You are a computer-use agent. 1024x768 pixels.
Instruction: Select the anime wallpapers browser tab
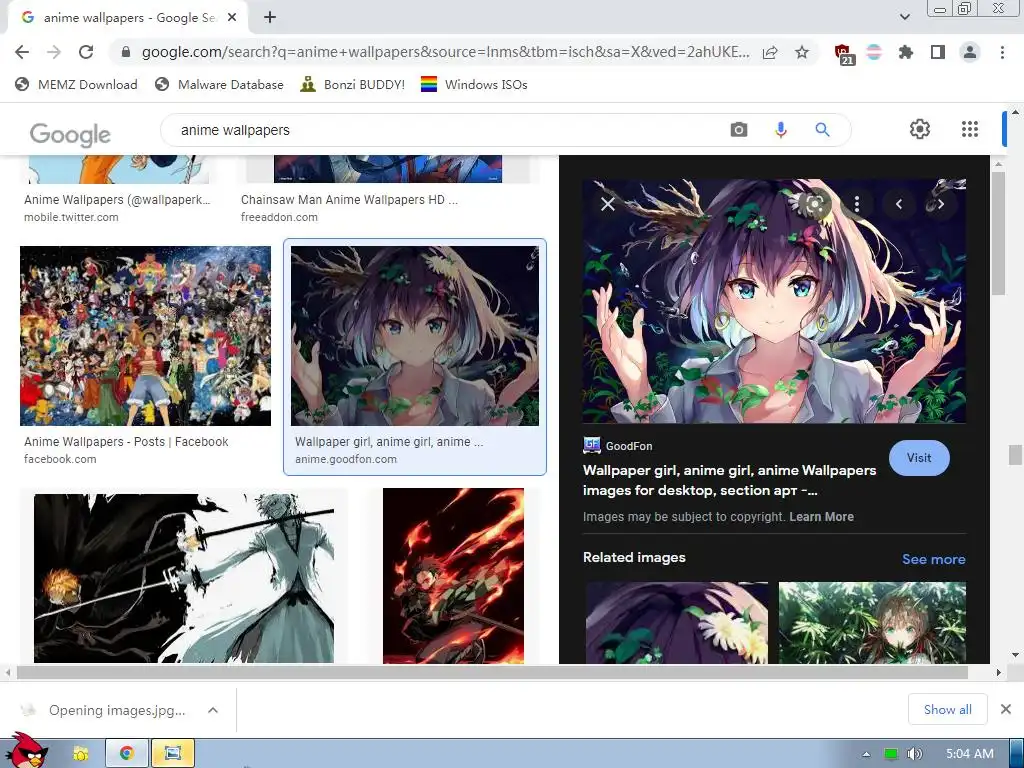click(128, 18)
